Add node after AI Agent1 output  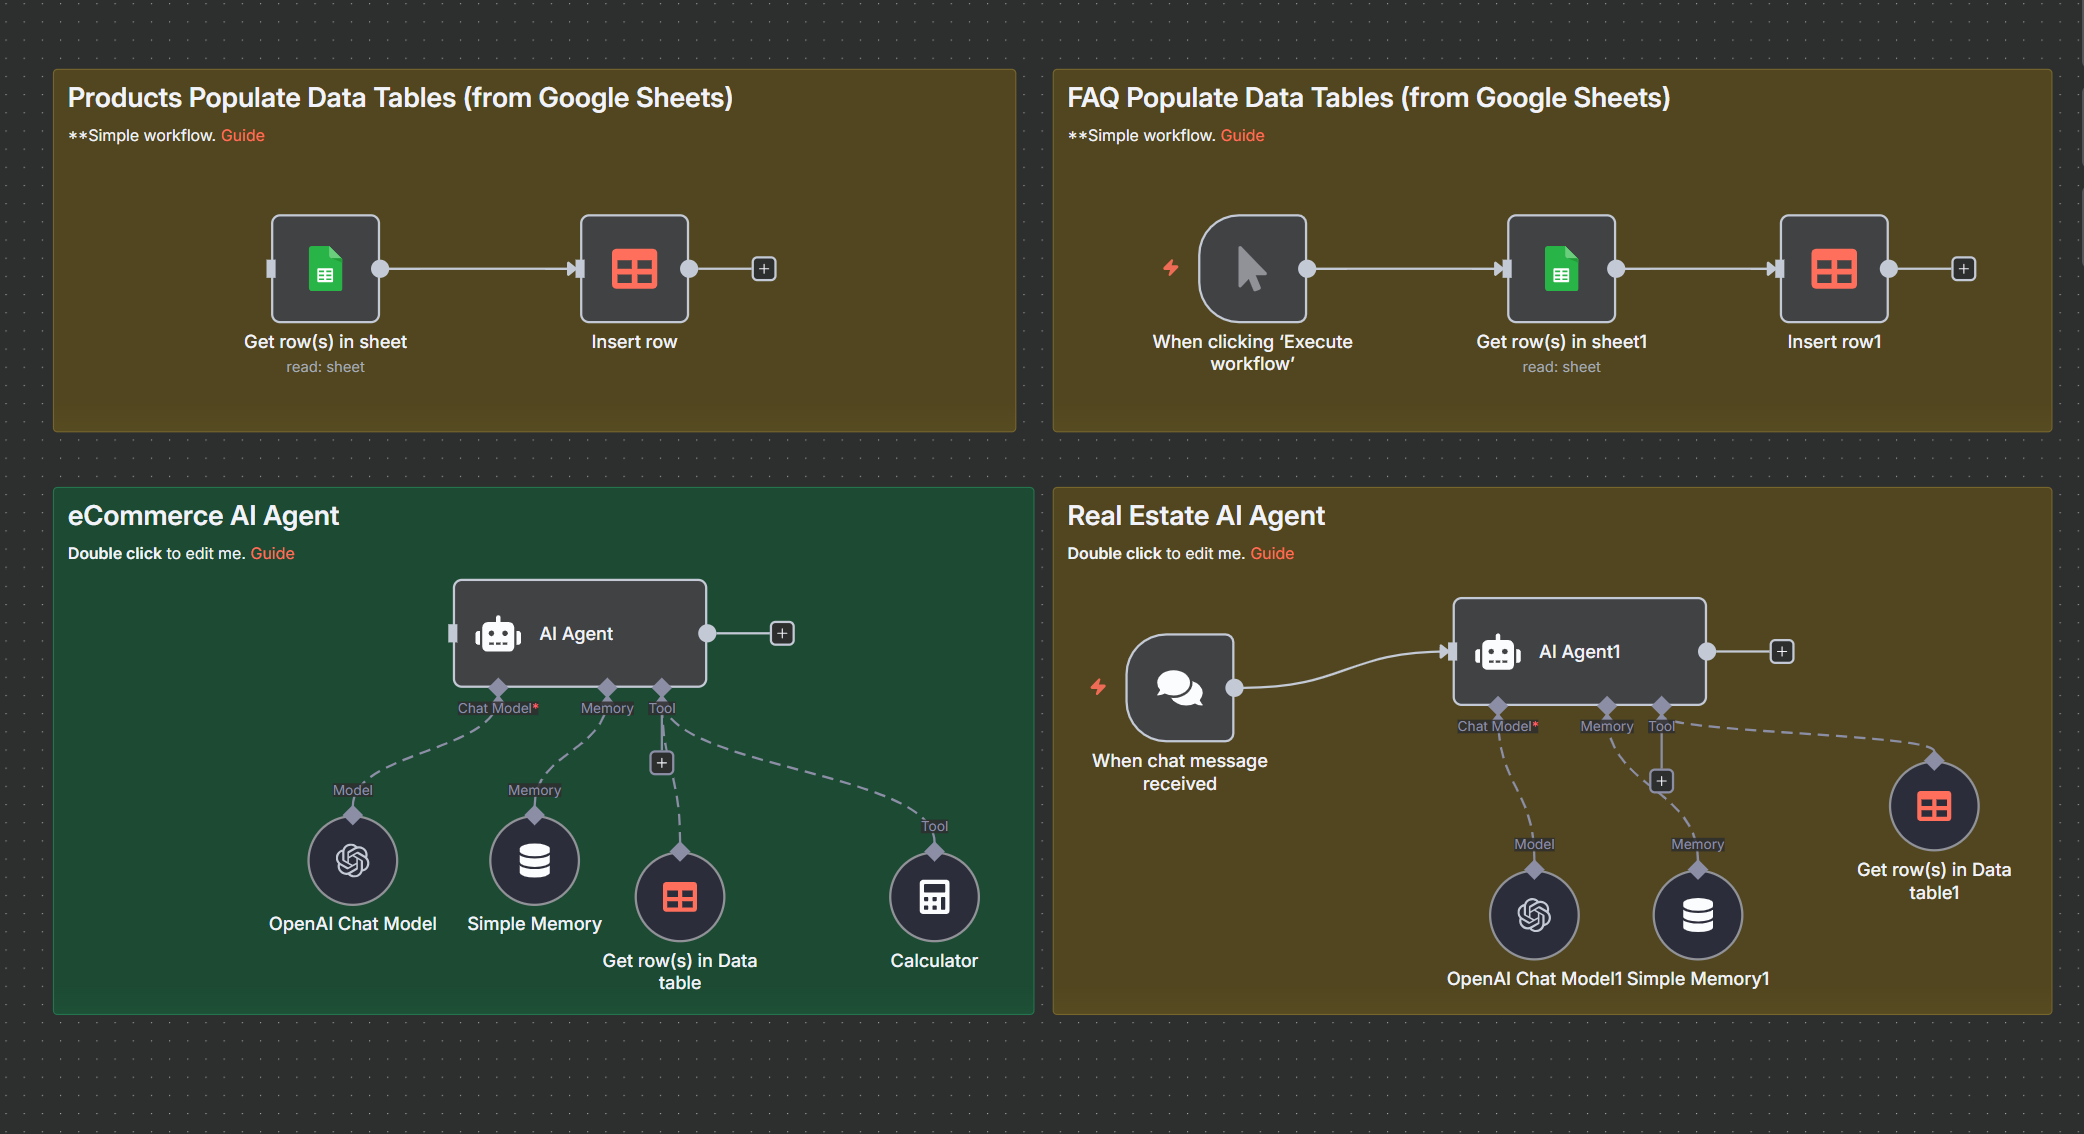[x=1781, y=652]
